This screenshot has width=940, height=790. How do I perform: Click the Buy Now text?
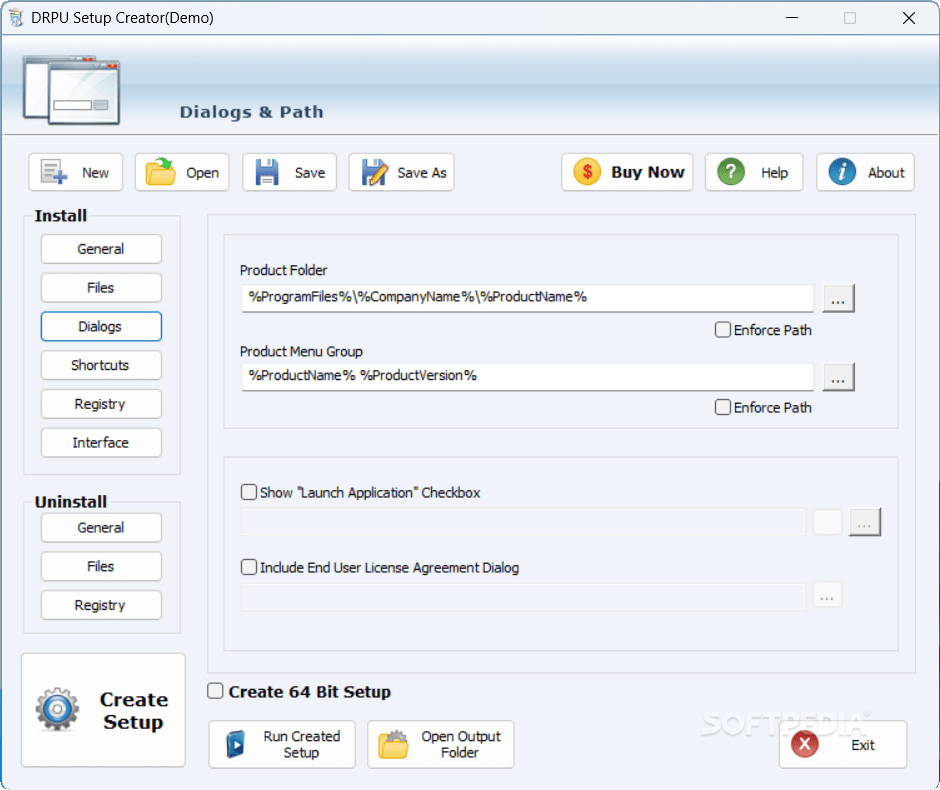(x=647, y=172)
